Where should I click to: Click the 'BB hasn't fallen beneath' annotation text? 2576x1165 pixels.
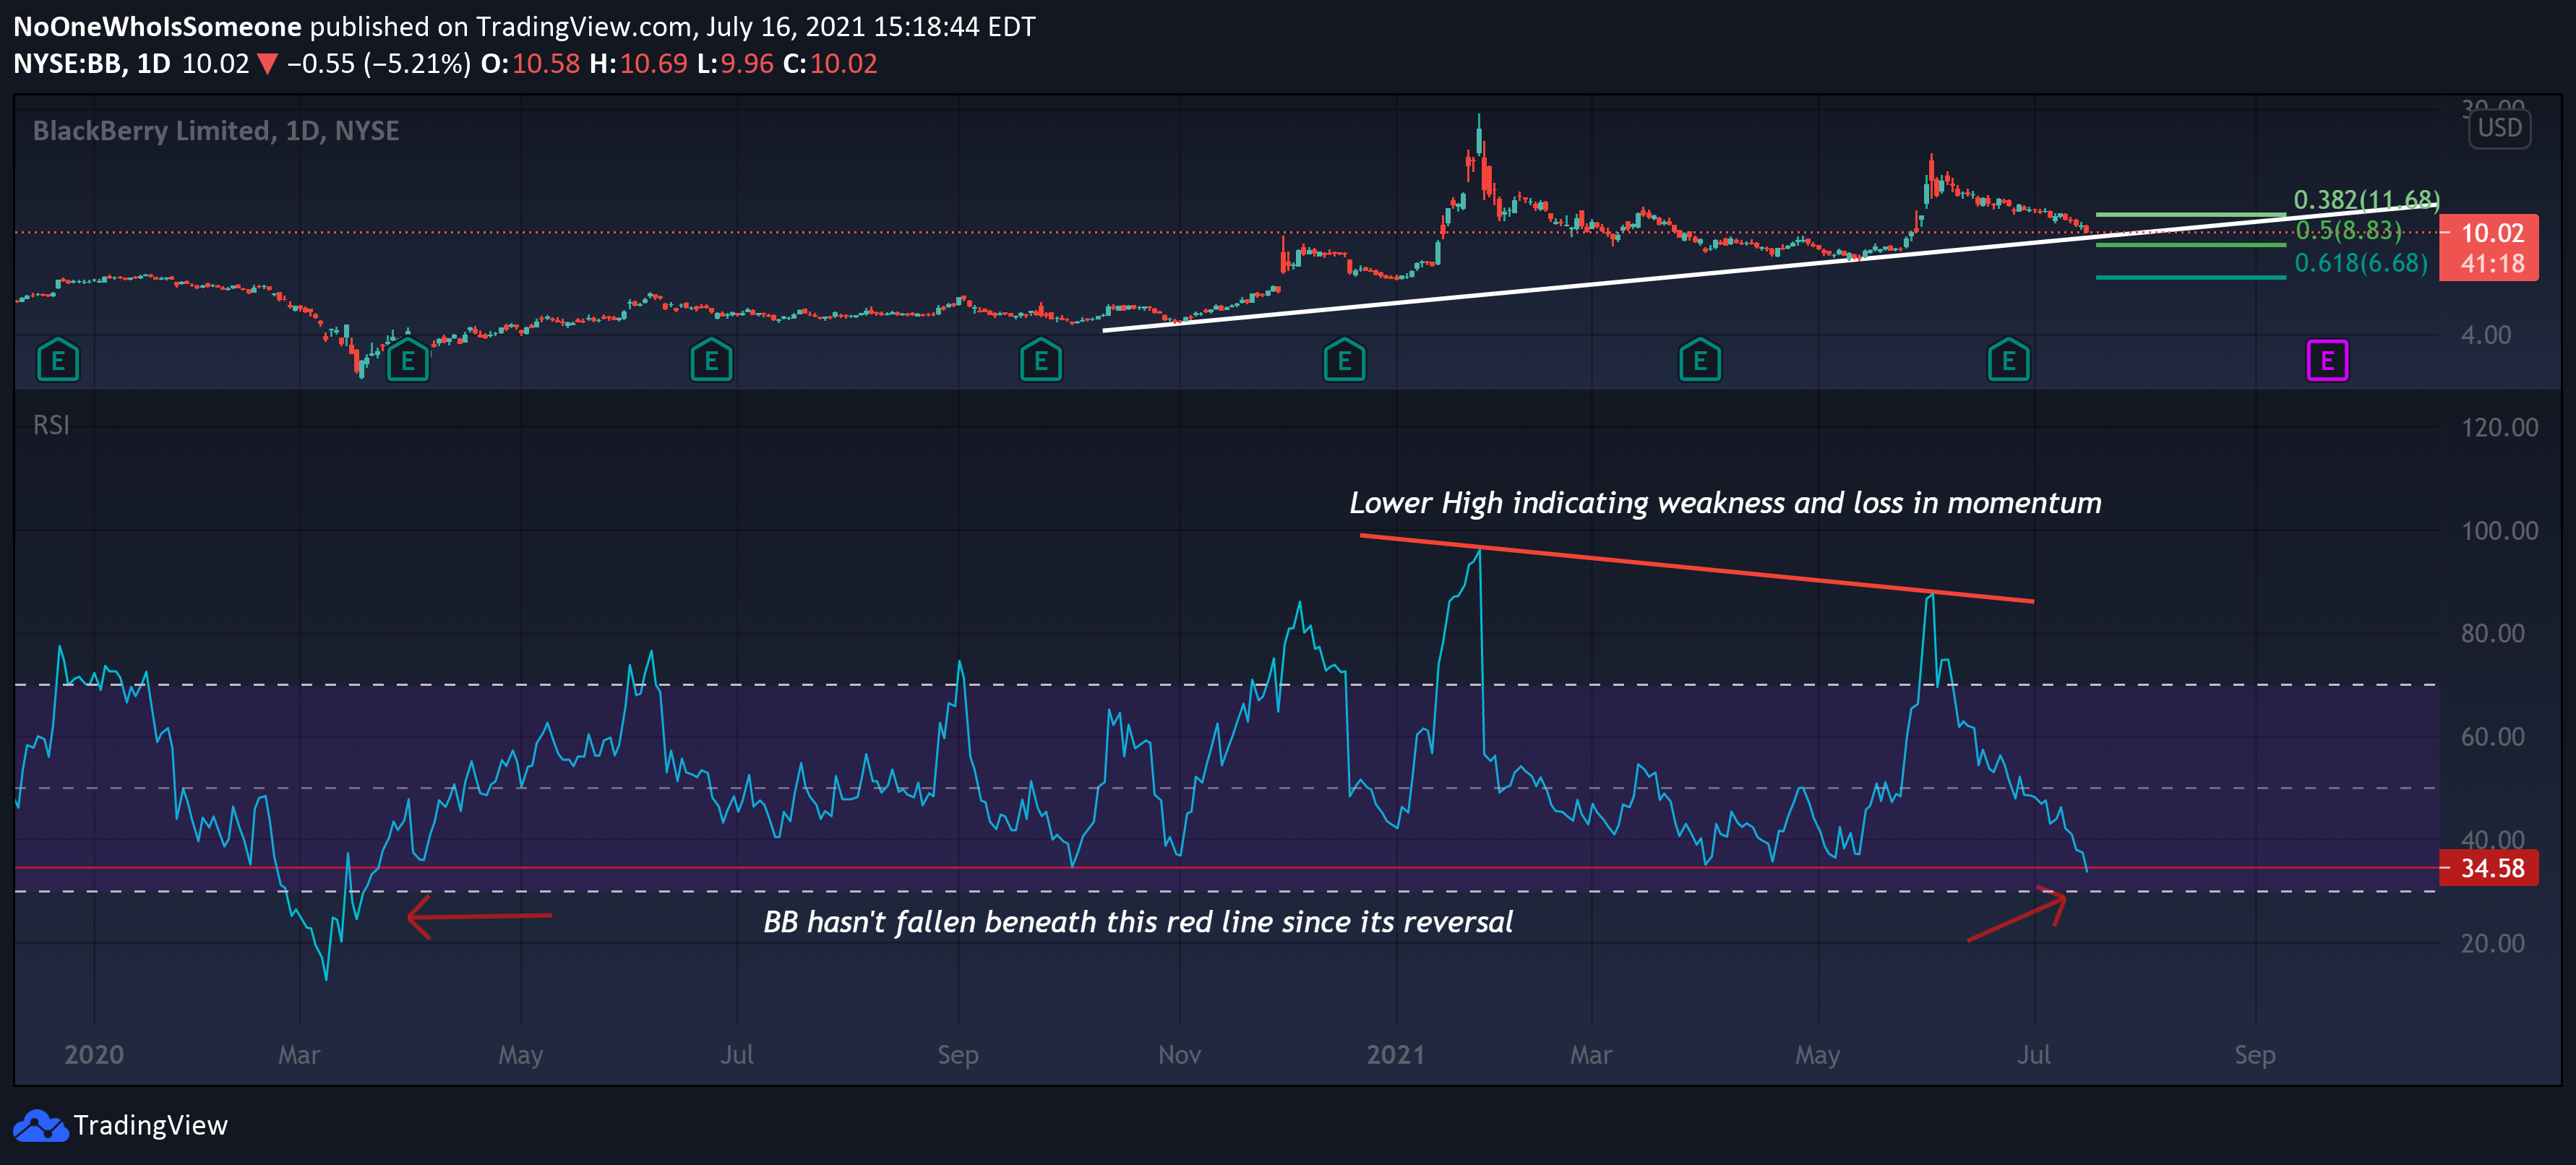pyautogui.click(x=1138, y=922)
